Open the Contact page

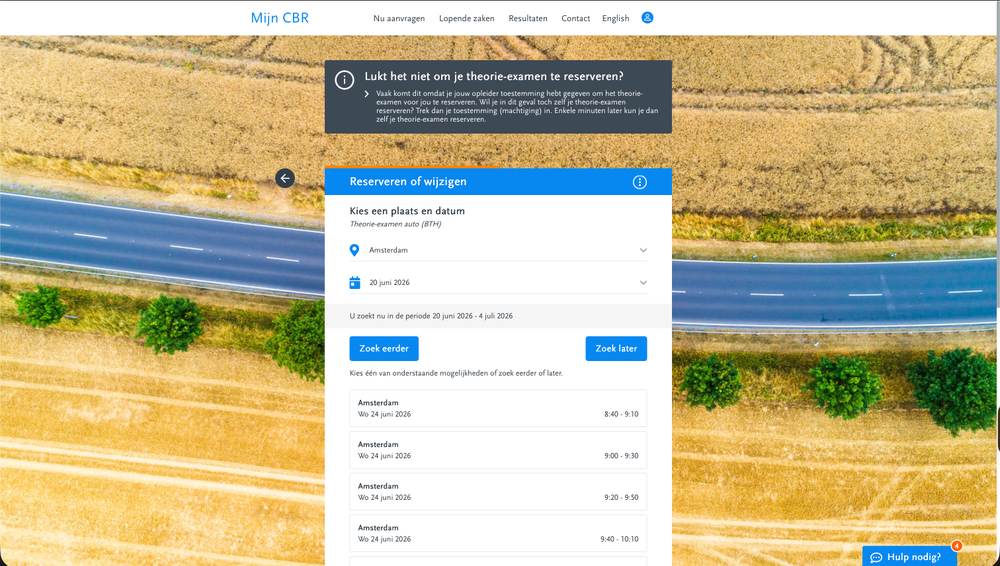(x=575, y=19)
